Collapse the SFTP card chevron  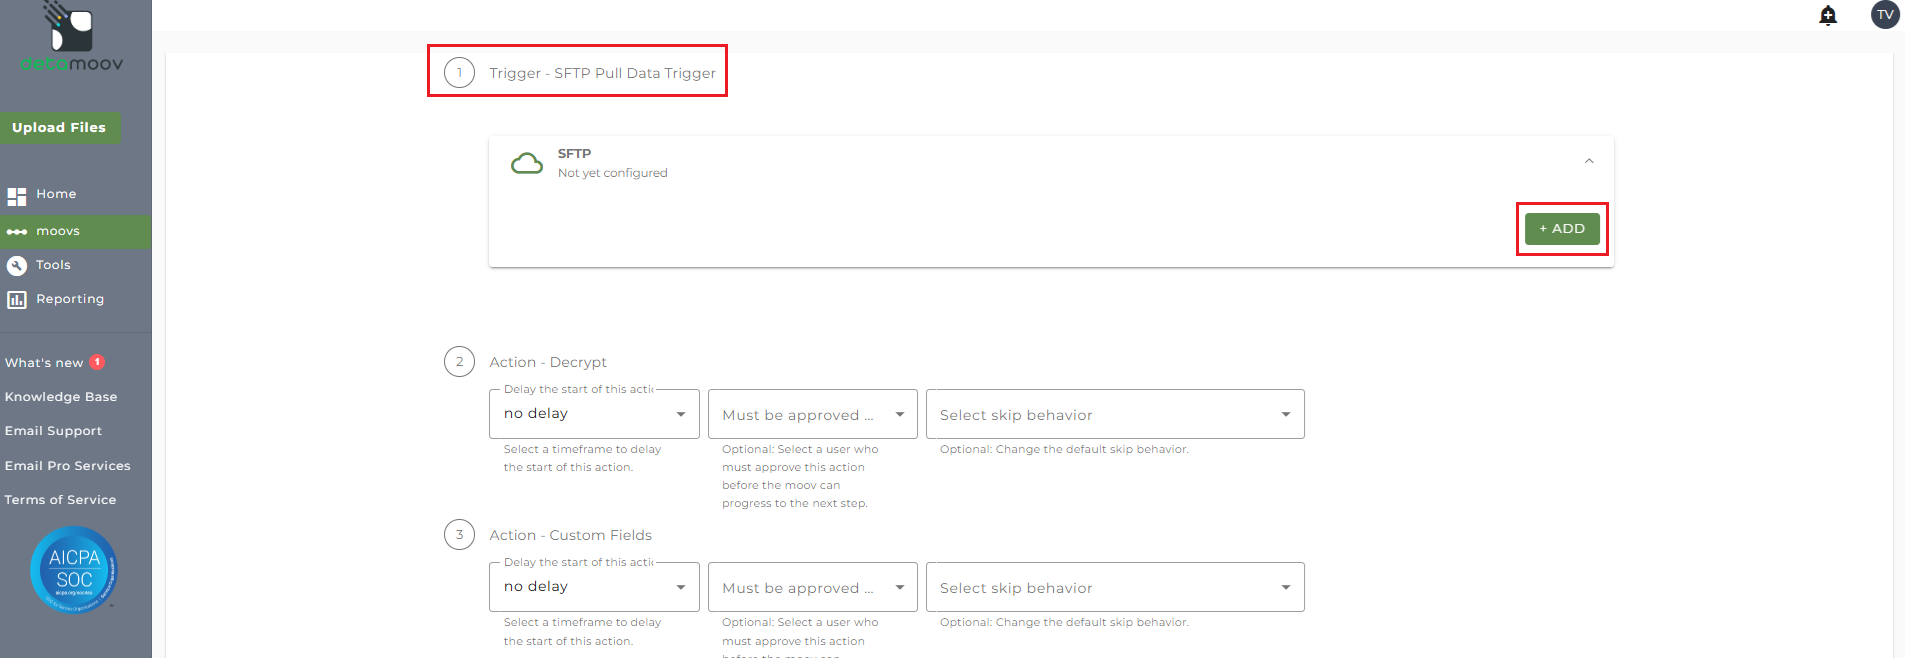[1589, 161]
